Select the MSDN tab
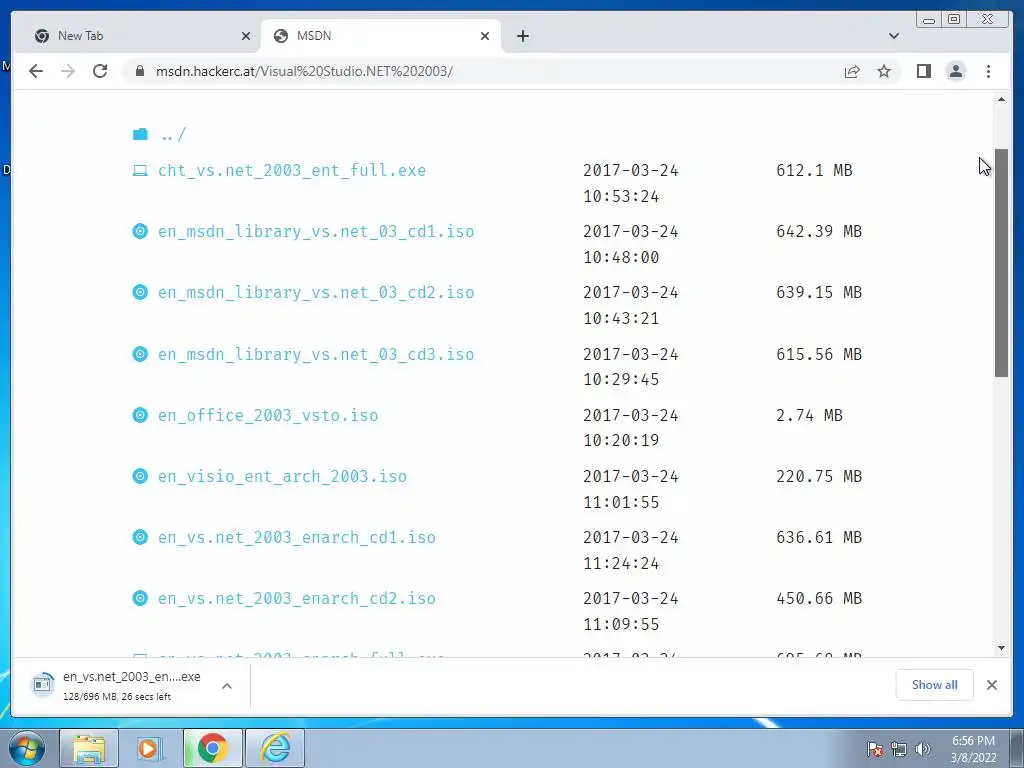Image resolution: width=1024 pixels, height=768 pixels. pos(381,36)
